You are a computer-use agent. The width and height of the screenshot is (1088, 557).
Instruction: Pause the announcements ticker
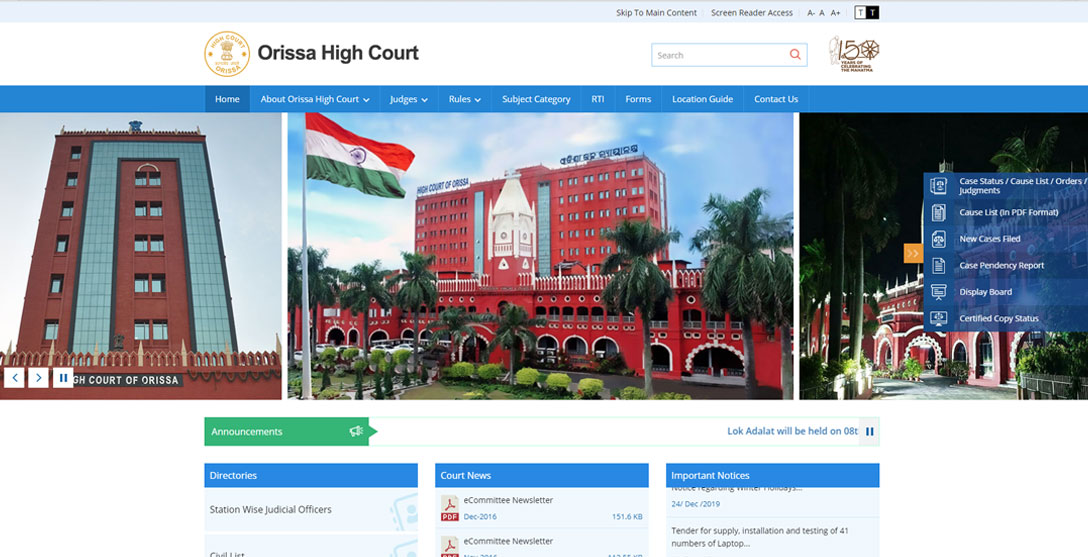tap(869, 431)
